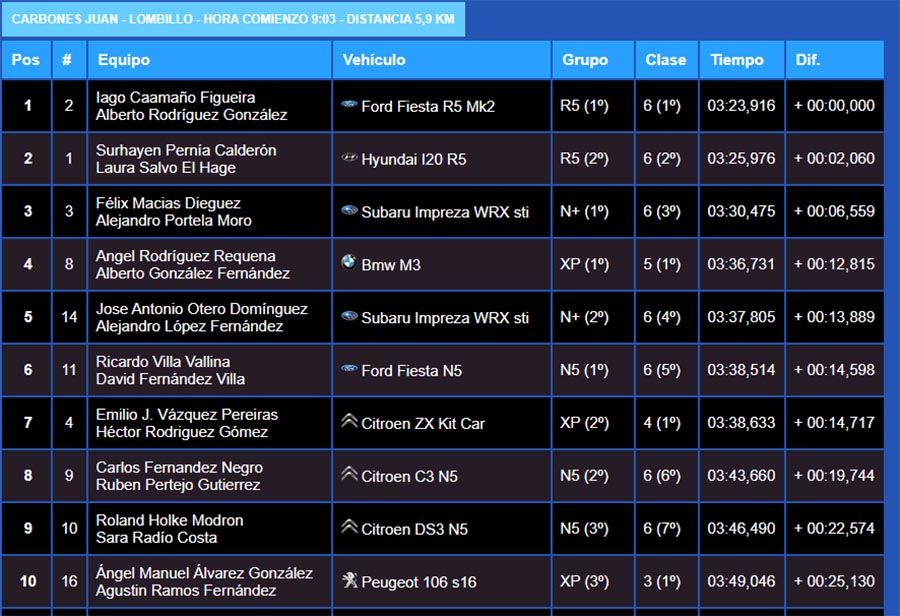Click the Ford logo beside Fiesta R5 Mk2
900x616 pixels.
349,105
